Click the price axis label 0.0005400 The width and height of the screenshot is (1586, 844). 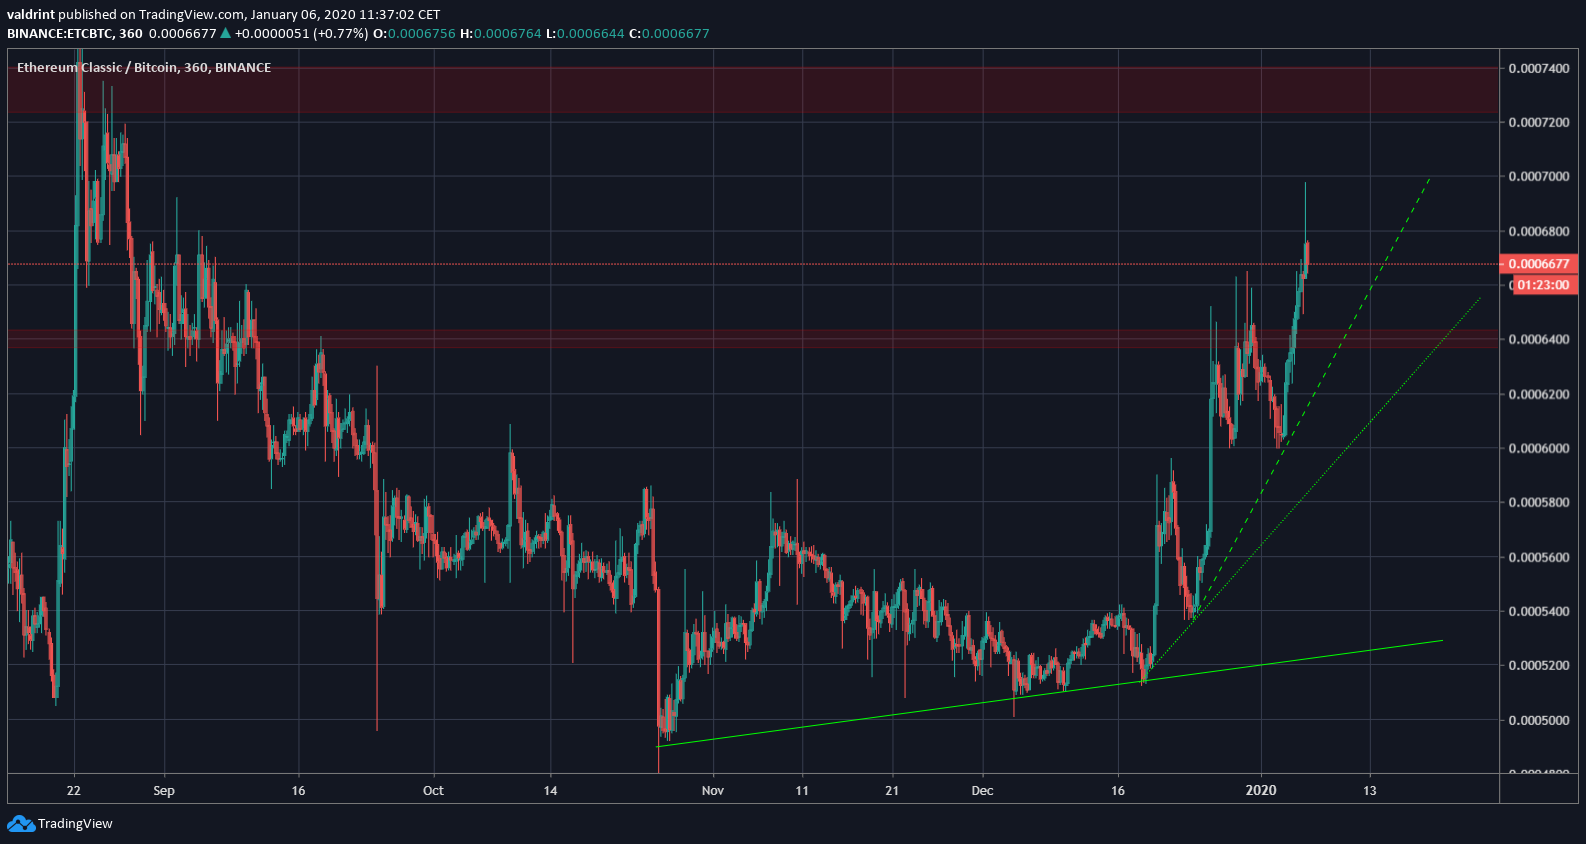tap(1539, 611)
